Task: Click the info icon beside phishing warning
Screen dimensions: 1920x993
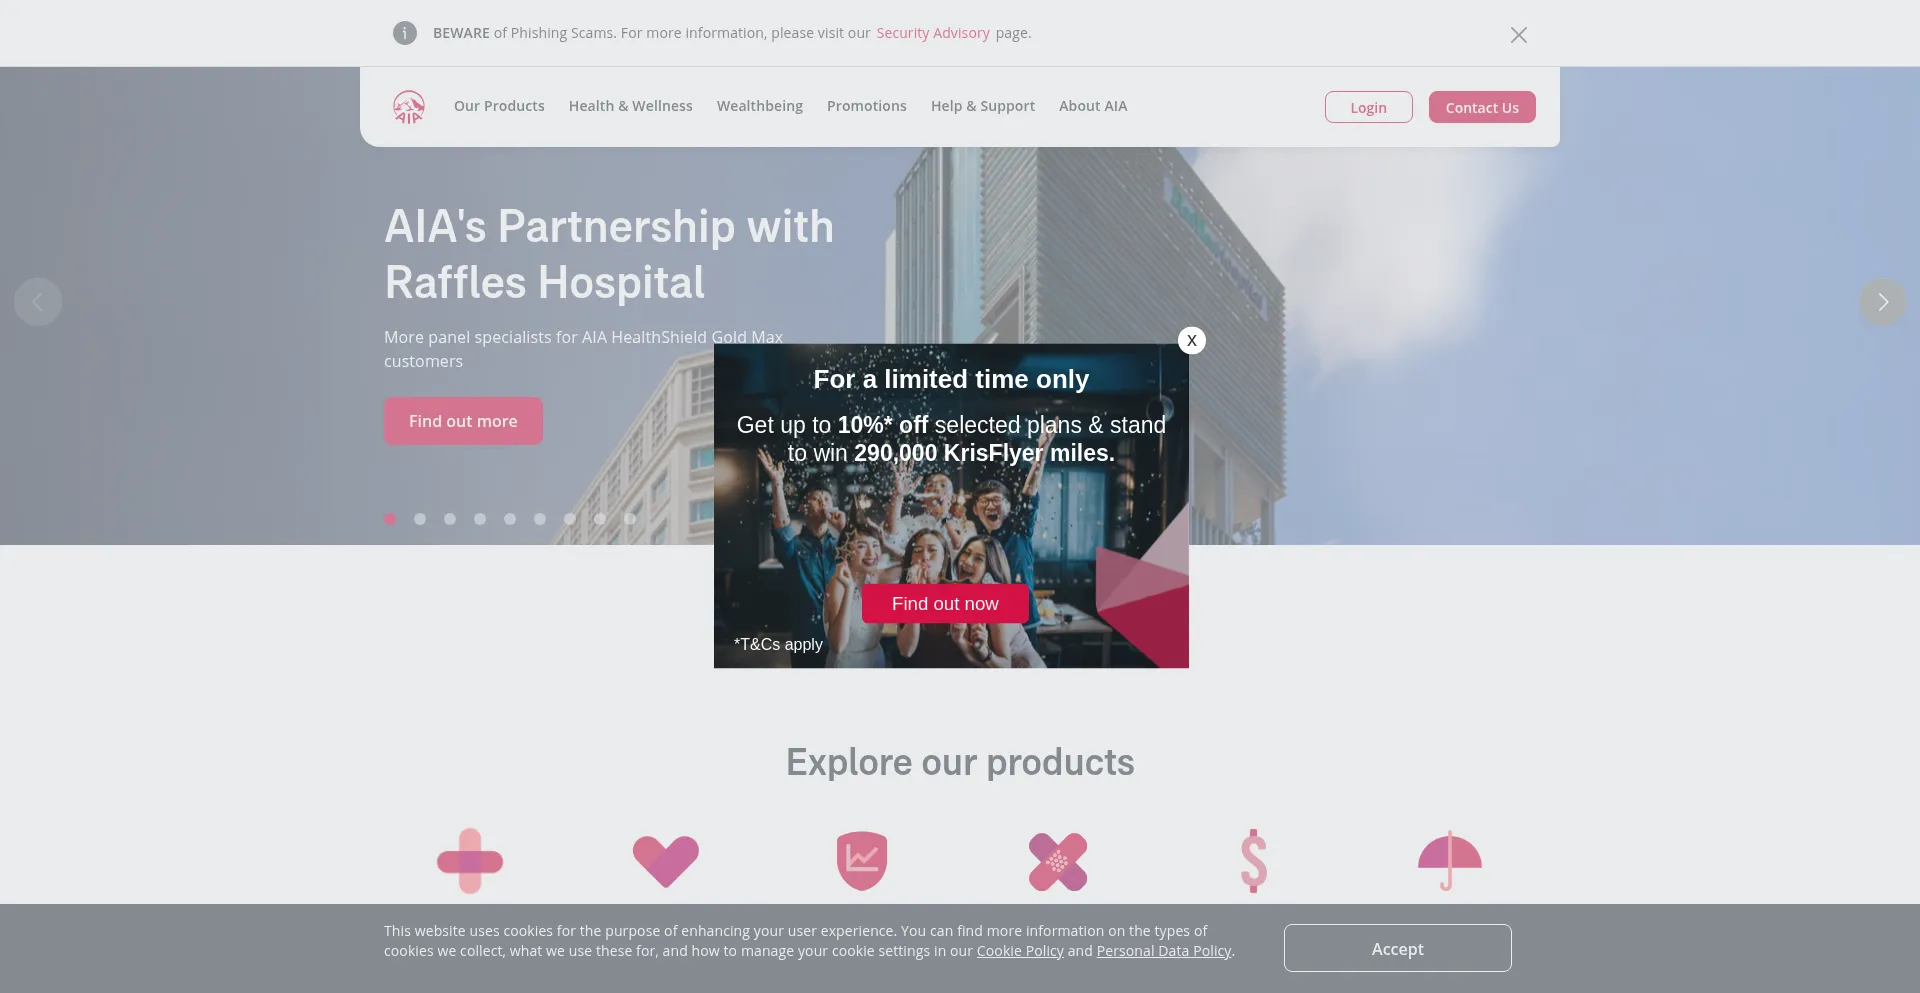Action: 405,33
